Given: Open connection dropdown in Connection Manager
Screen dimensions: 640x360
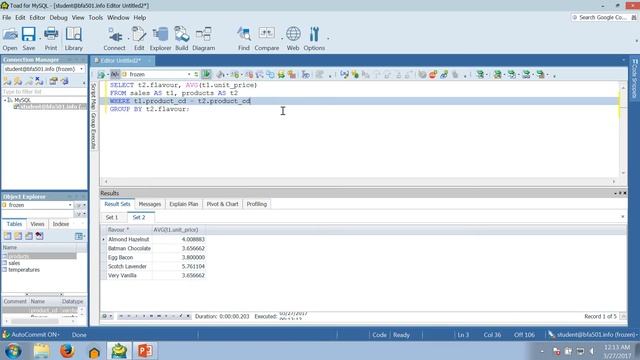Looking at the screenshot, I should [x=81, y=69].
